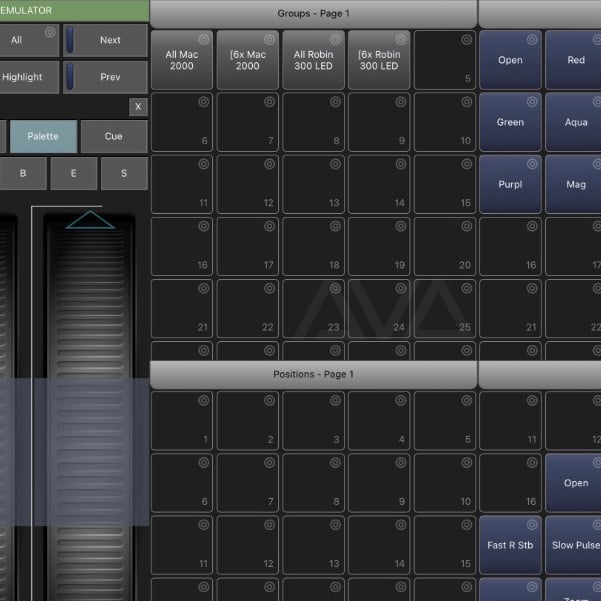Click the circle icon in Groups cell 19
Viewport: 601px width, 601px height.
click(x=401, y=226)
